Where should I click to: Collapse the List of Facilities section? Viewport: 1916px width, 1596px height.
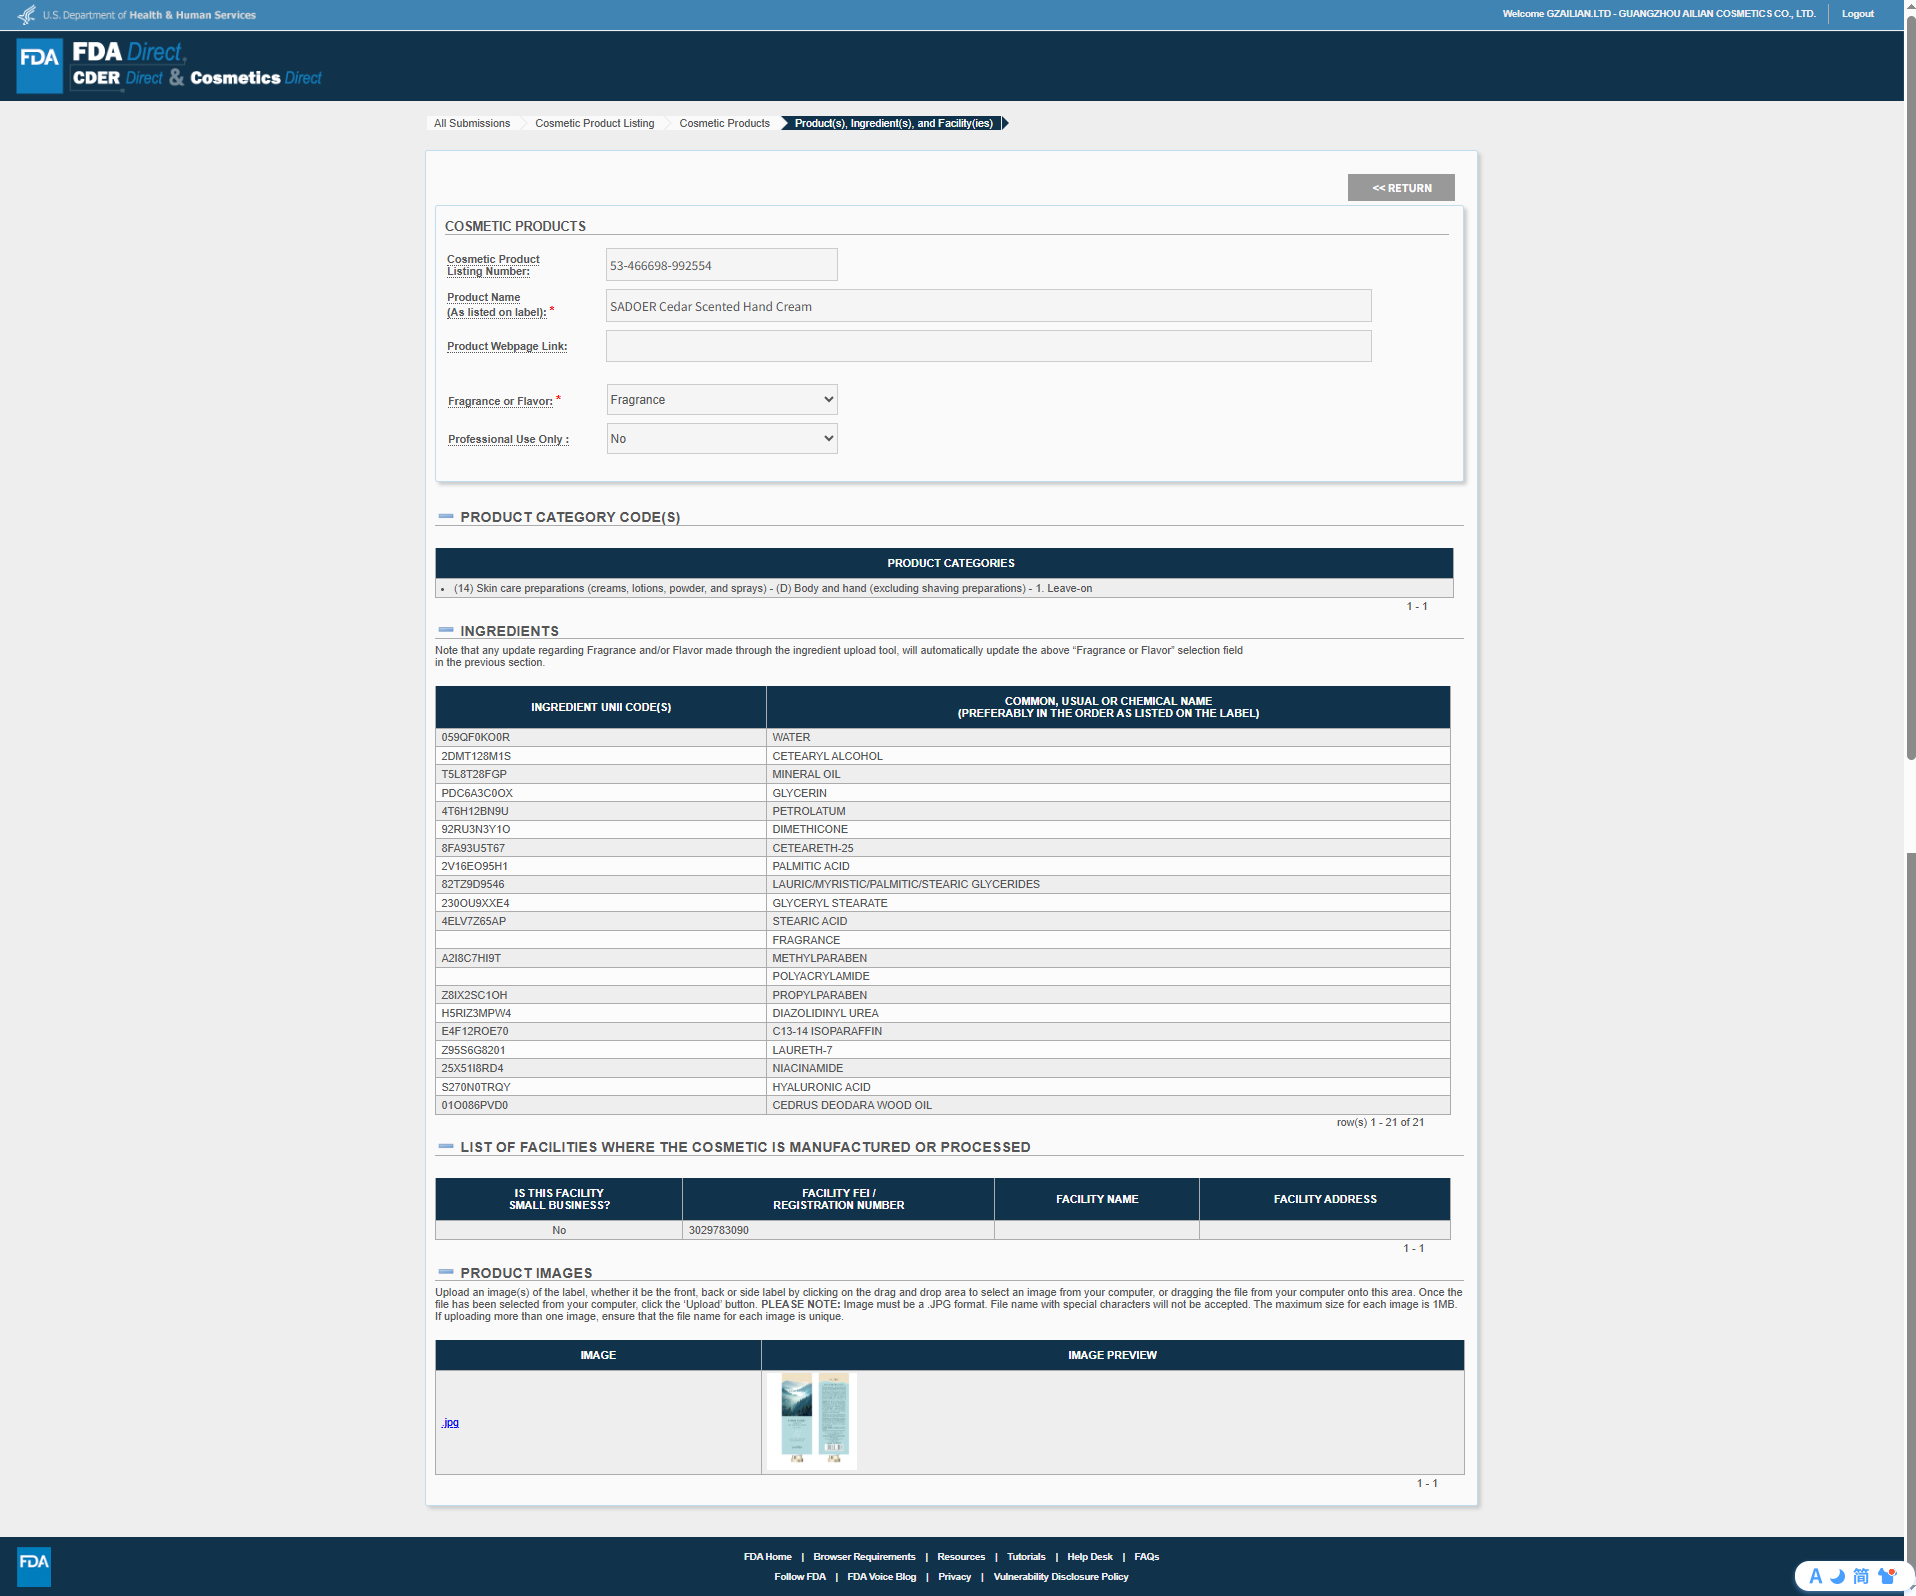pyautogui.click(x=446, y=1147)
